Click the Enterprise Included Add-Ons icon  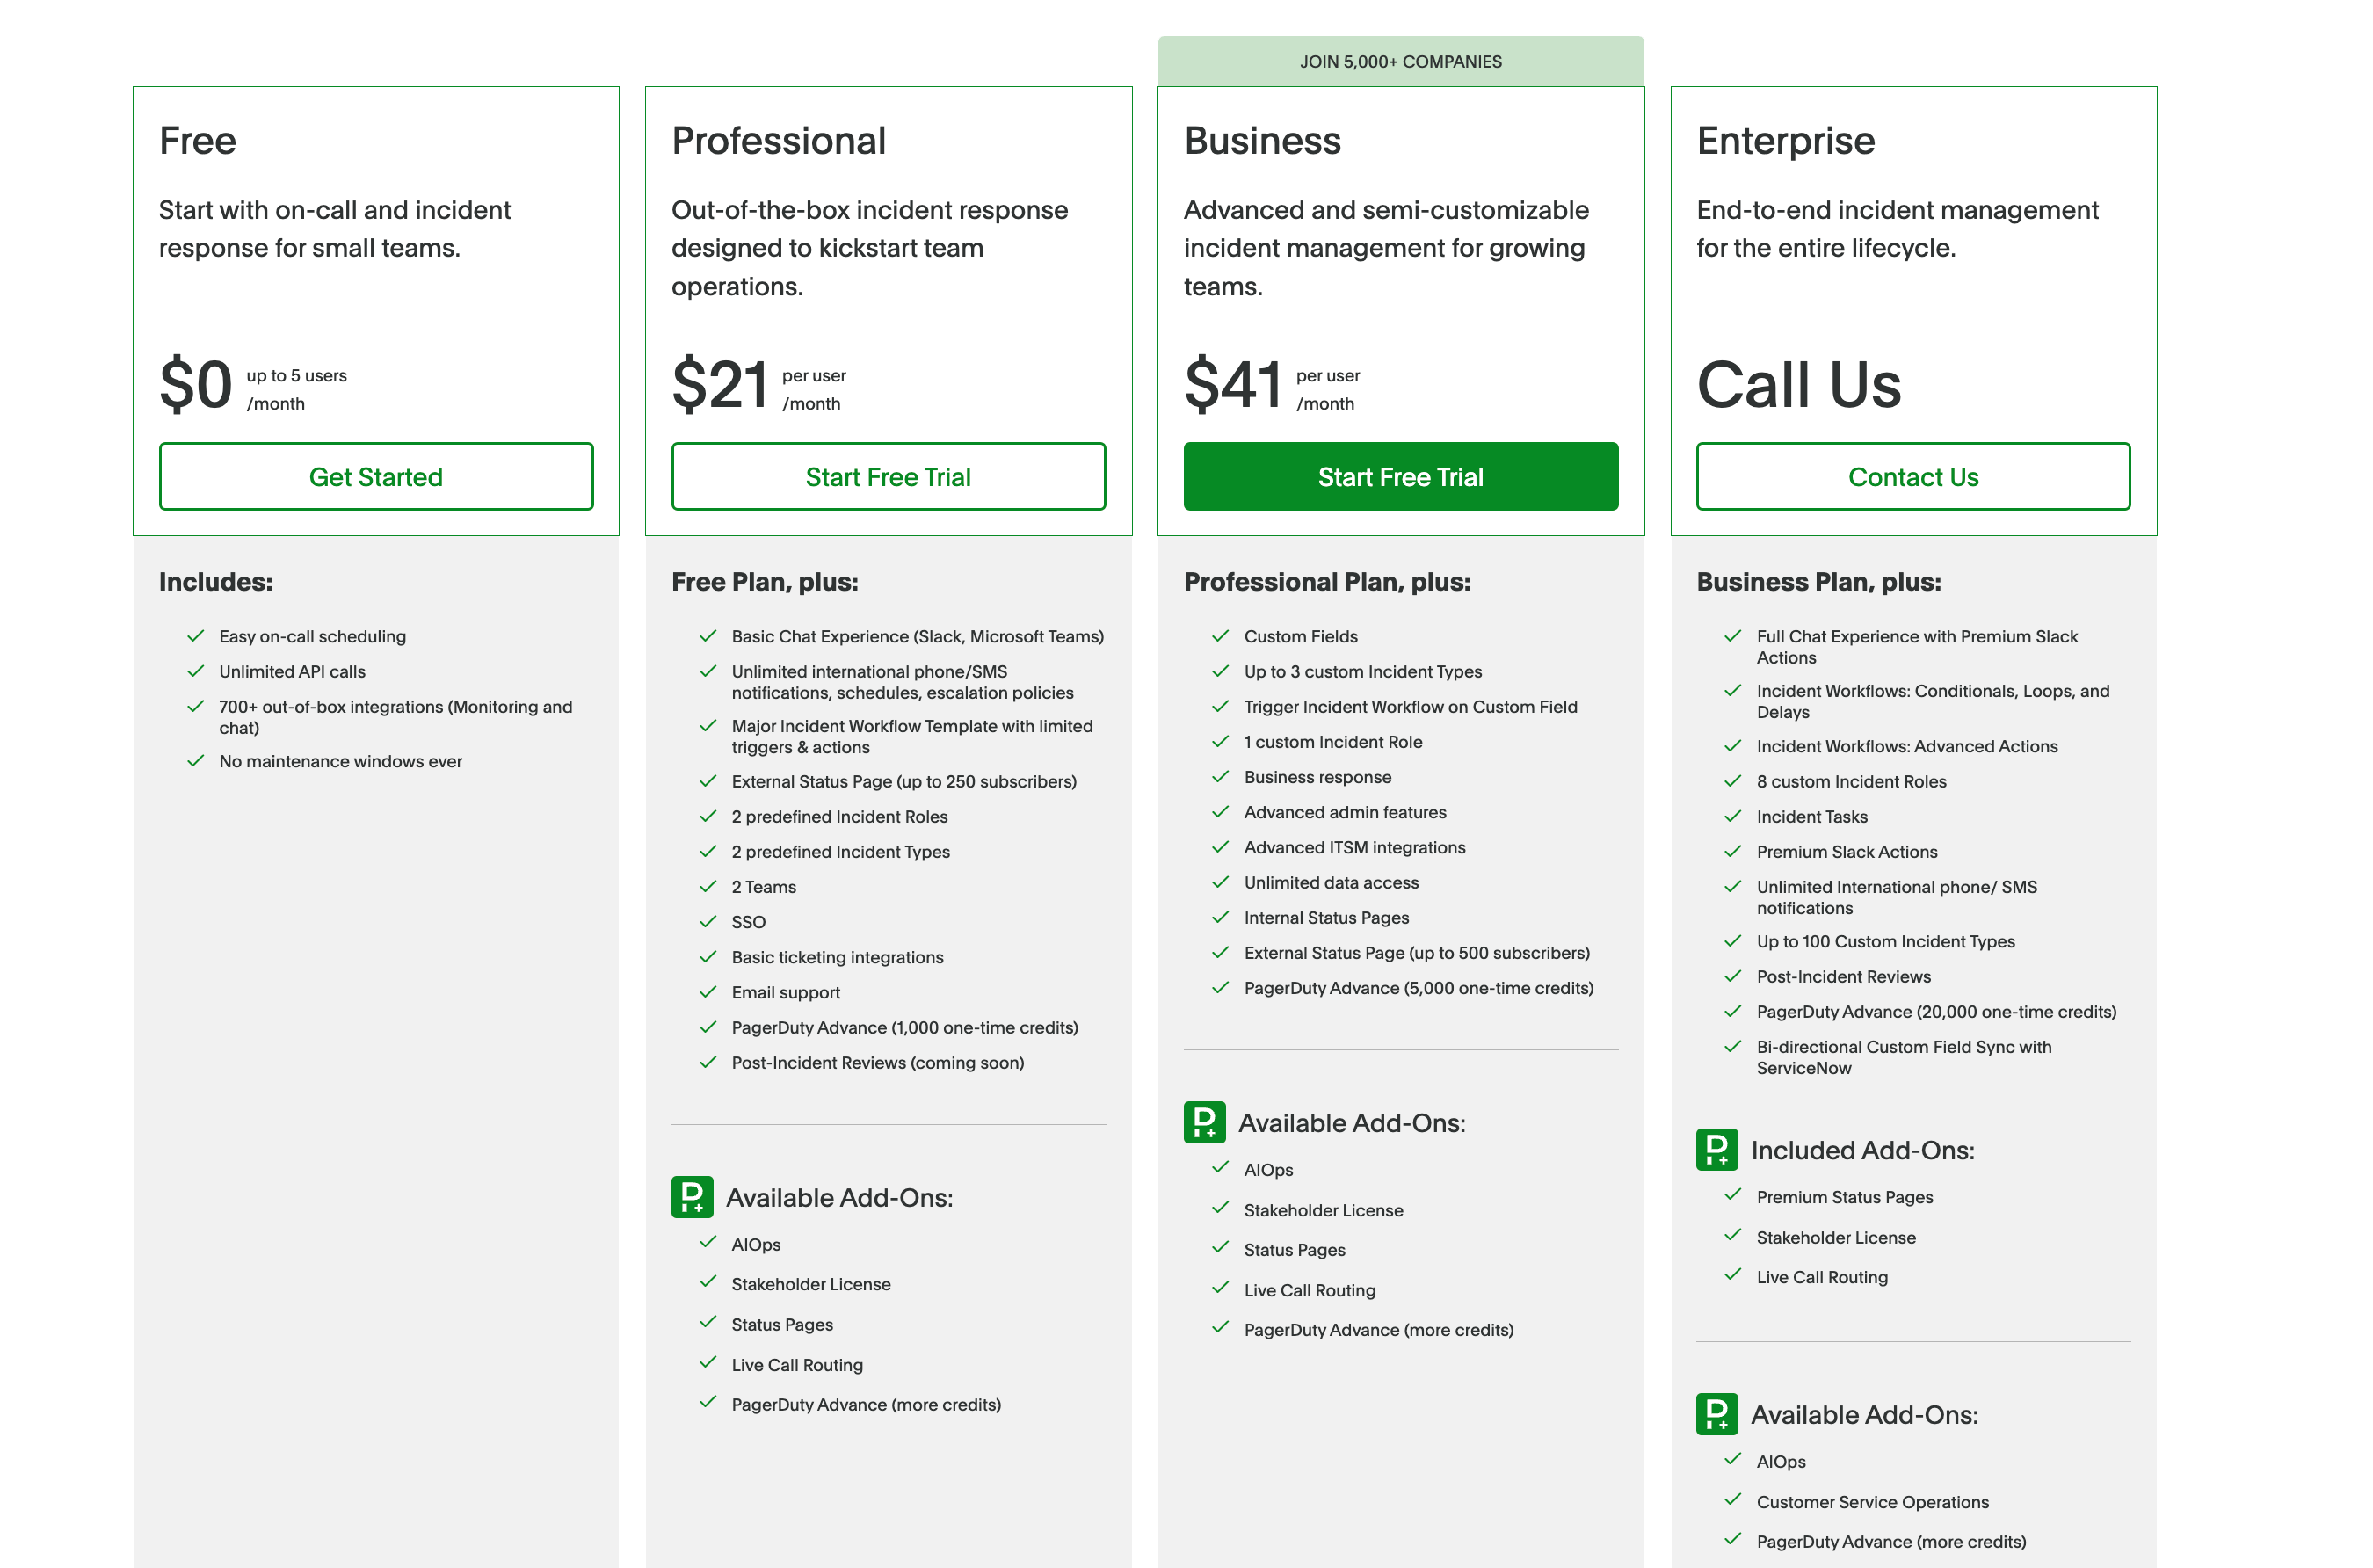click(1717, 1150)
